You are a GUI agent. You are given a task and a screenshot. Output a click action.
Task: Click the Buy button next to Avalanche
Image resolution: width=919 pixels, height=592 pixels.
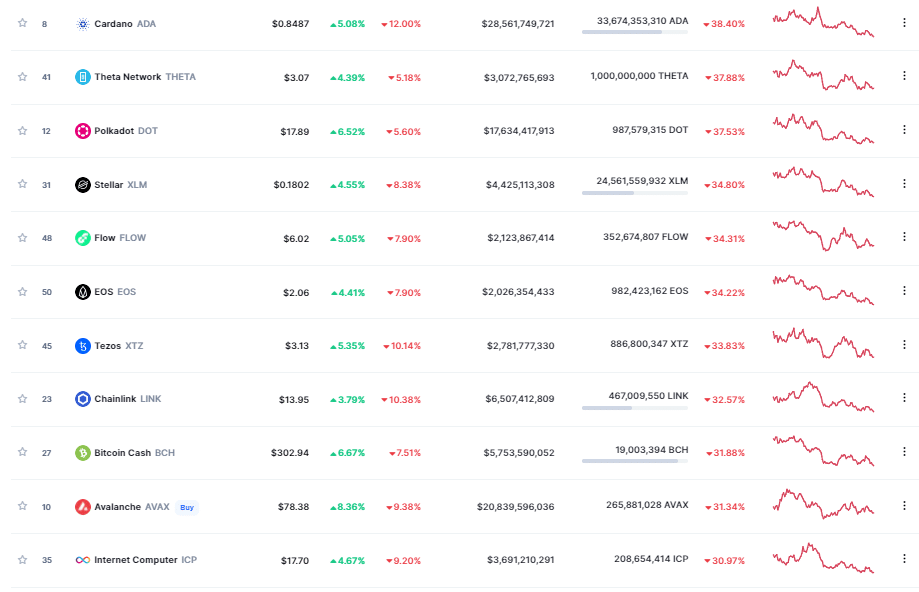pos(187,508)
